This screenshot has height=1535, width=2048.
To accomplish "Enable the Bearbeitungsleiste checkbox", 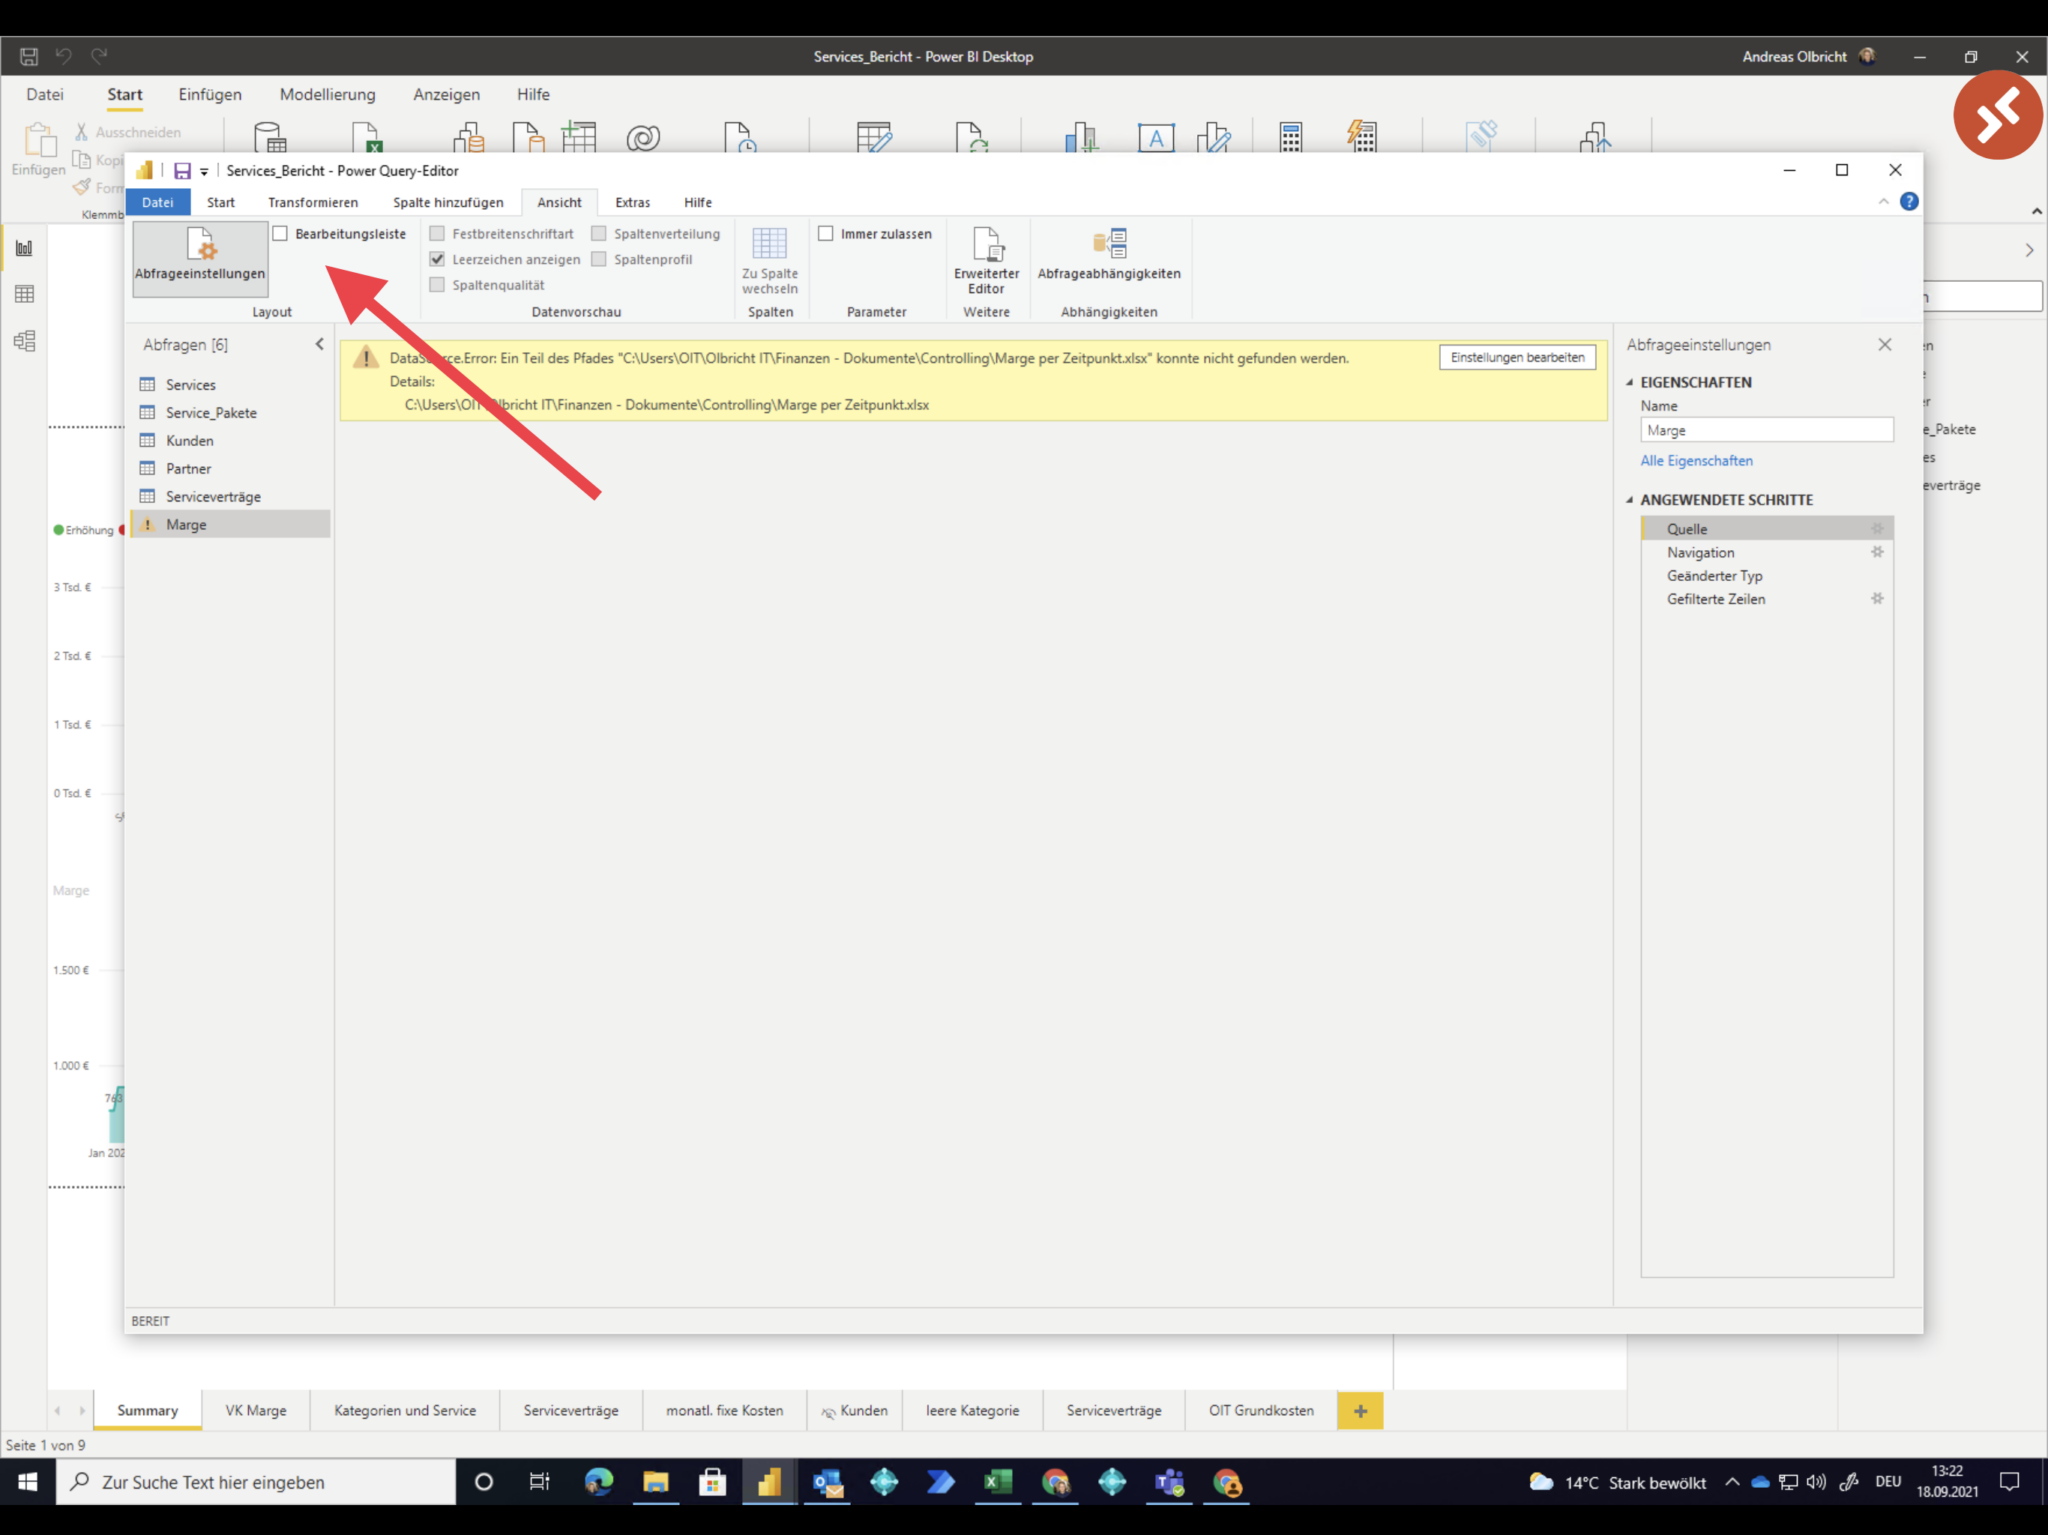I will point(281,233).
